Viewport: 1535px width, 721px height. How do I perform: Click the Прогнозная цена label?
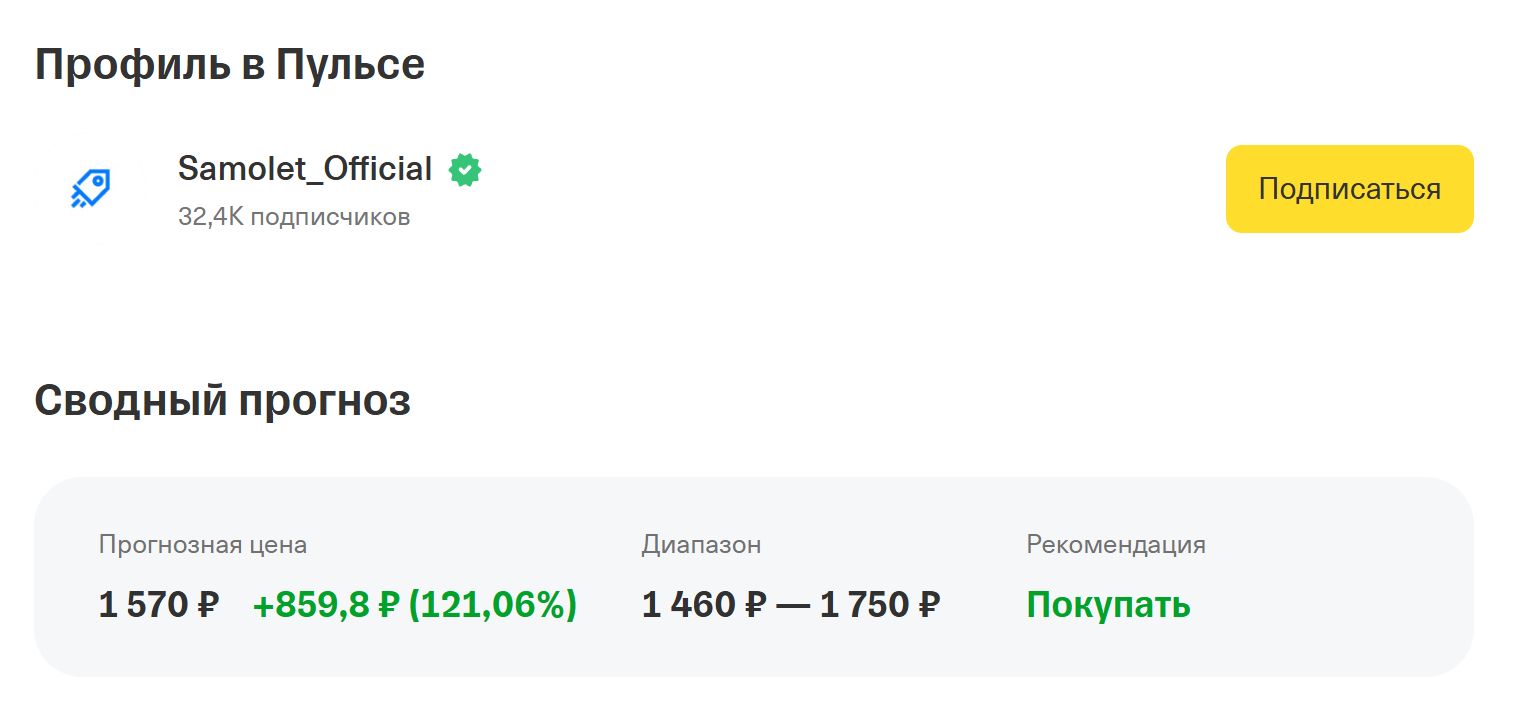(x=202, y=545)
